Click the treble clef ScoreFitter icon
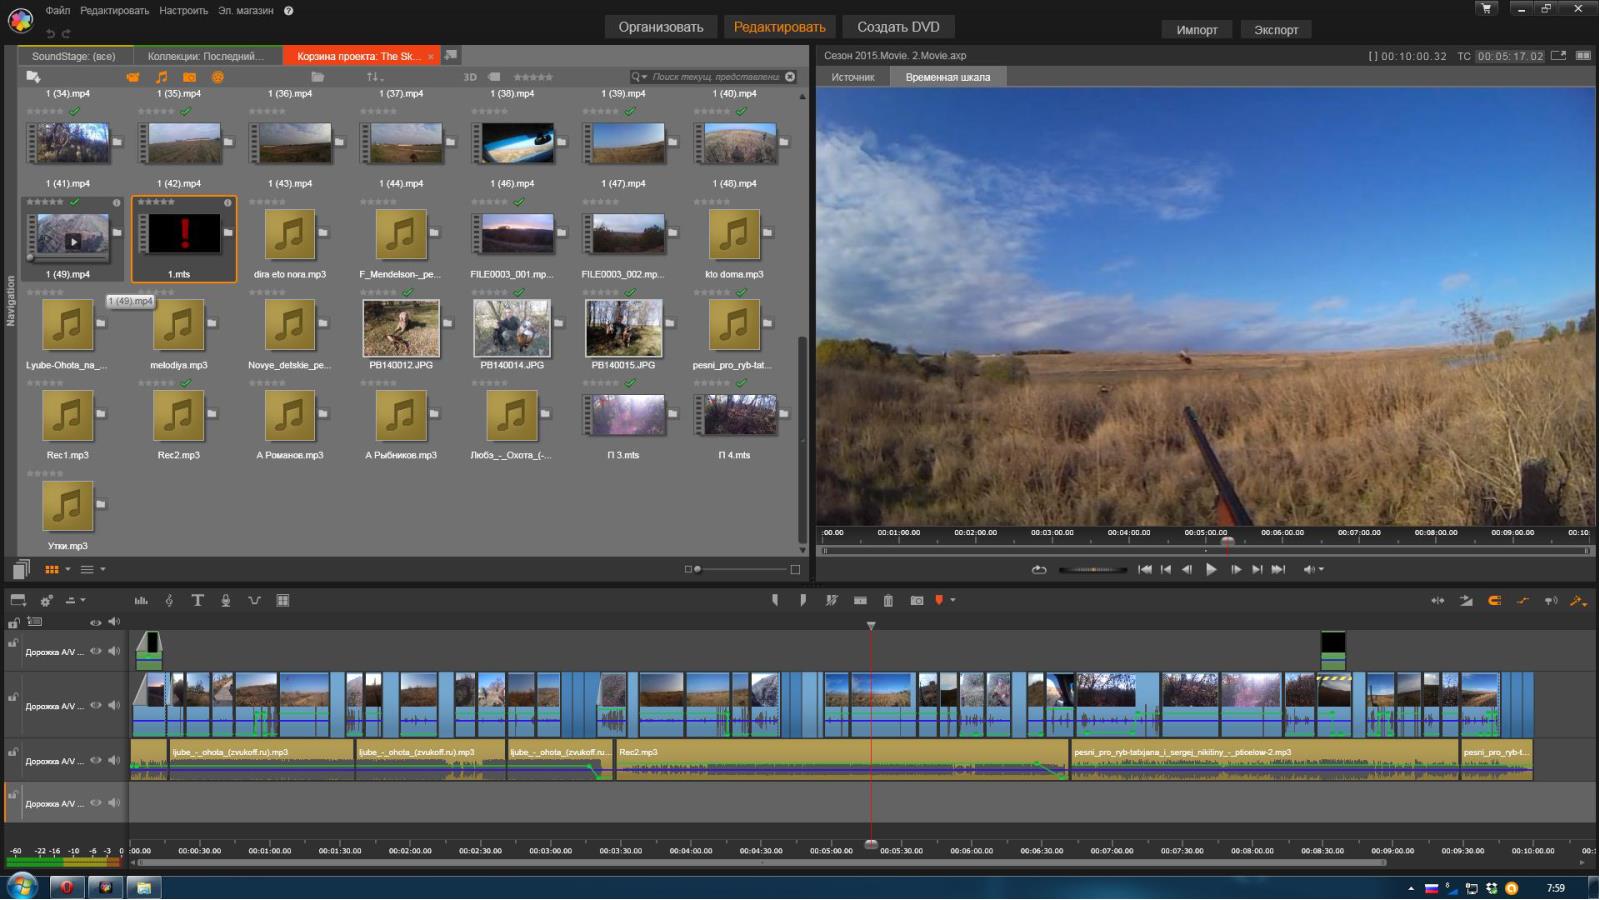Viewport: 1600px width, 900px height. coord(169,600)
